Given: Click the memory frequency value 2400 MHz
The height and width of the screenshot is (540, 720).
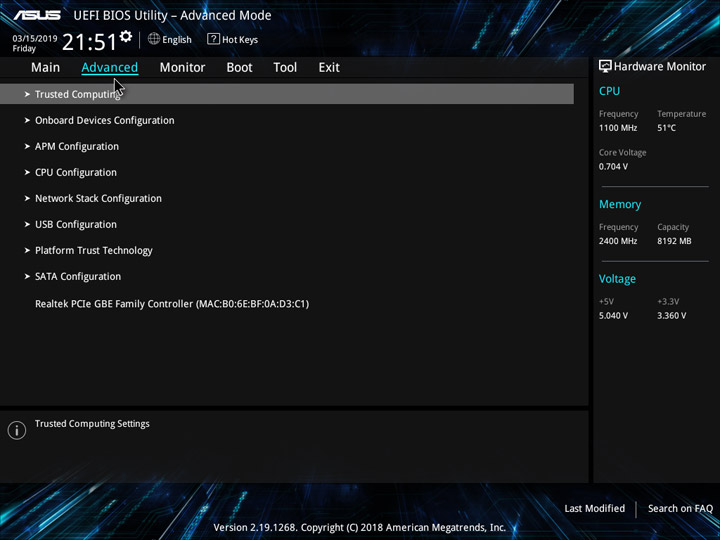Looking at the screenshot, I should click(618, 241).
